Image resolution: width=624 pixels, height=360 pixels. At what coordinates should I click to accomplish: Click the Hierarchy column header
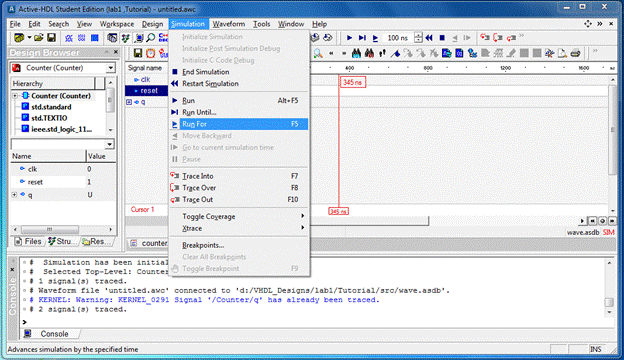tap(53, 84)
